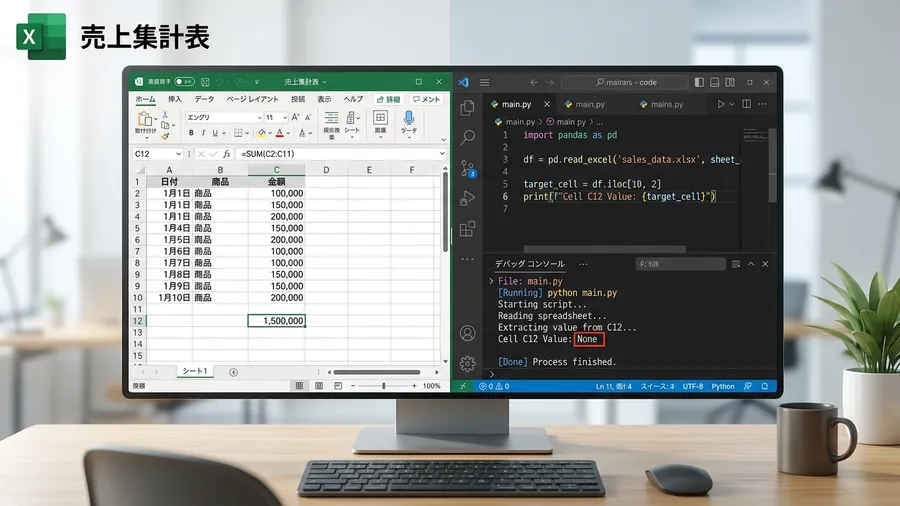Image resolution: width=900 pixels, height=506 pixels.
Task: Increase font size with the larger A icon
Action: 295,117
